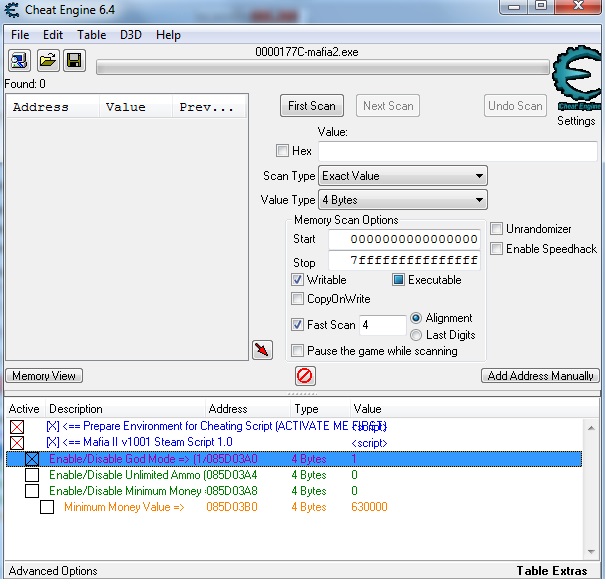Activate Minimum Money Value checkbox

[x=47, y=507]
